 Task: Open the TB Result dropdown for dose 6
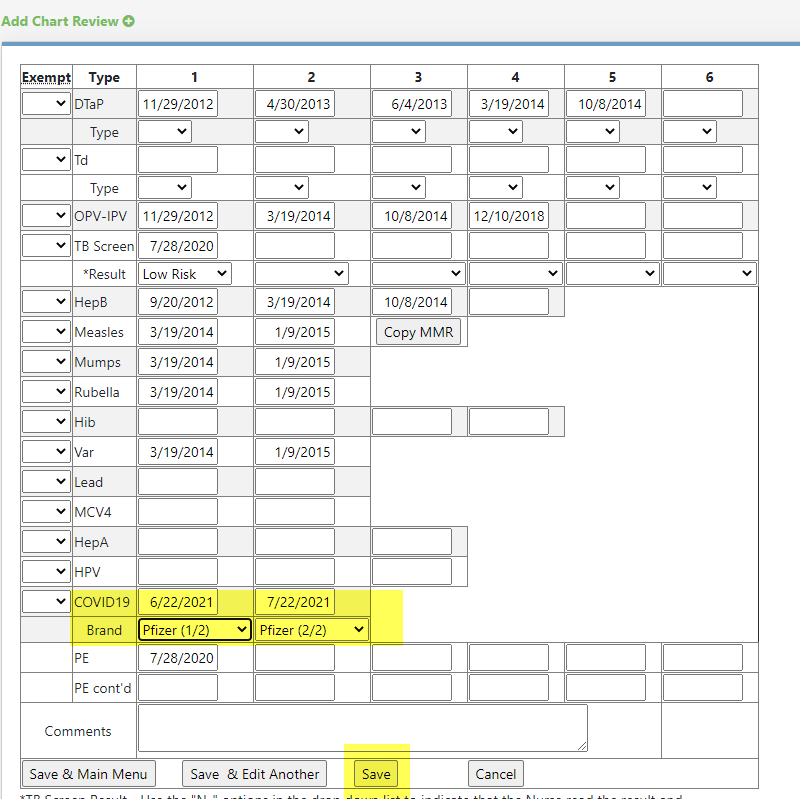pyautogui.click(x=710, y=274)
